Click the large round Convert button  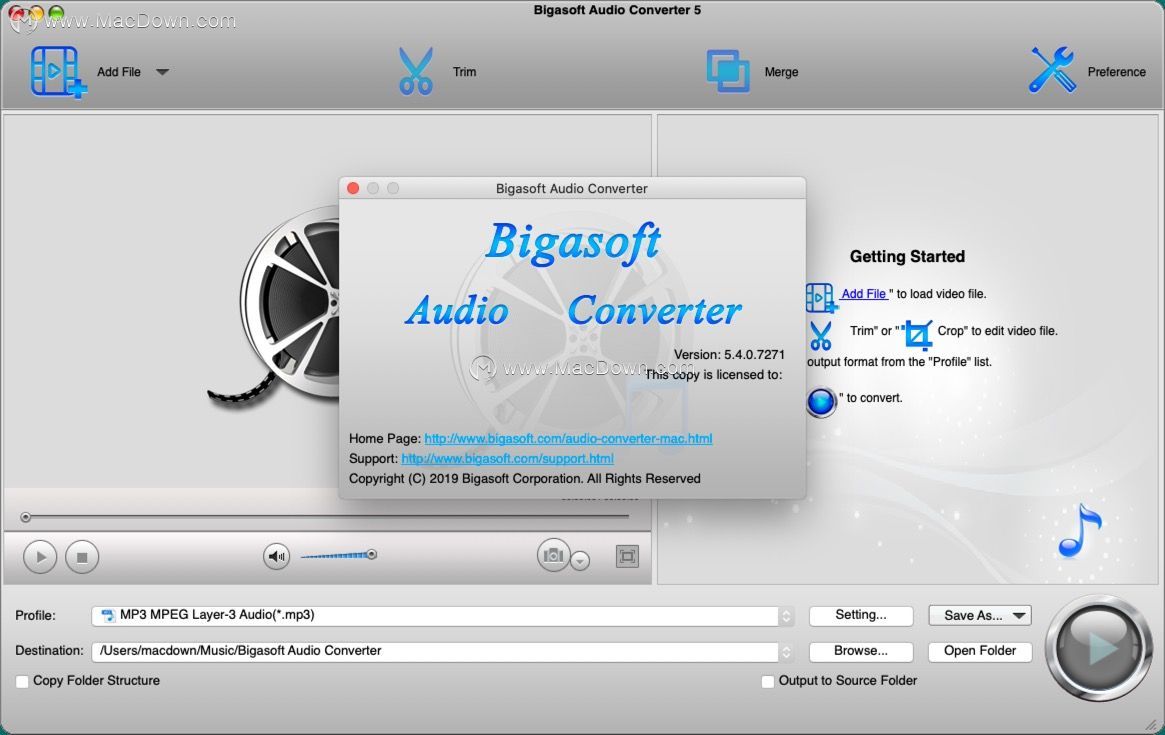point(1099,647)
